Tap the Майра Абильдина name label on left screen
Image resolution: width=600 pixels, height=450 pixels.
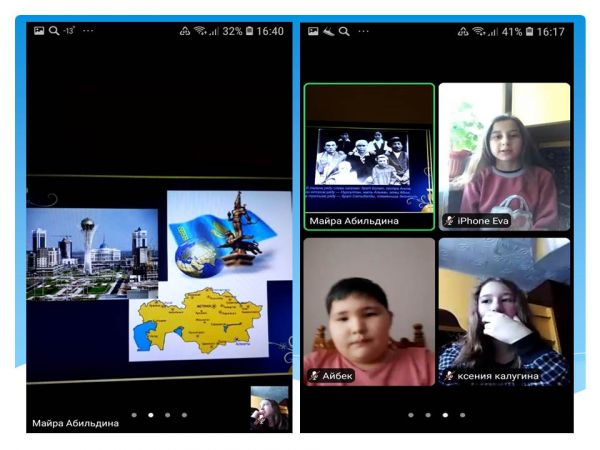(x=75, y=423)
